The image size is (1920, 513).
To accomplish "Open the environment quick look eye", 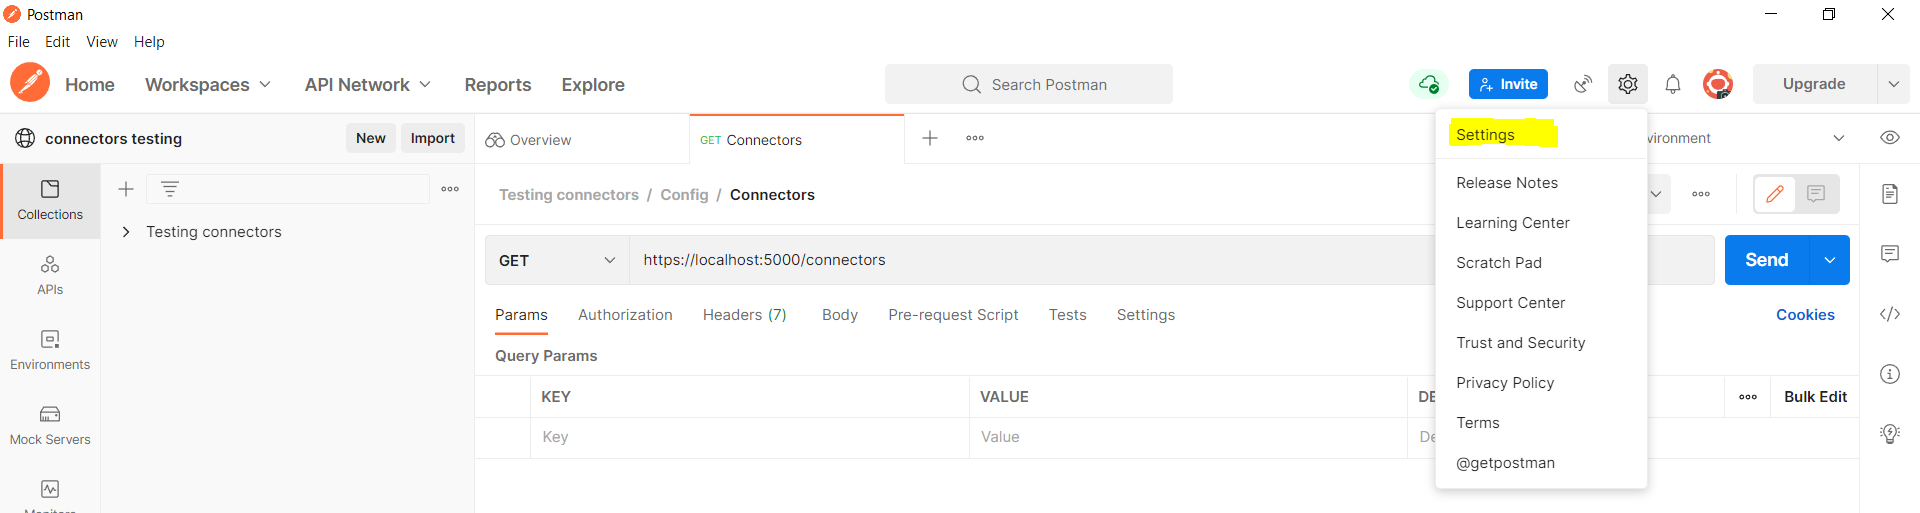I will coord(1890,138).
